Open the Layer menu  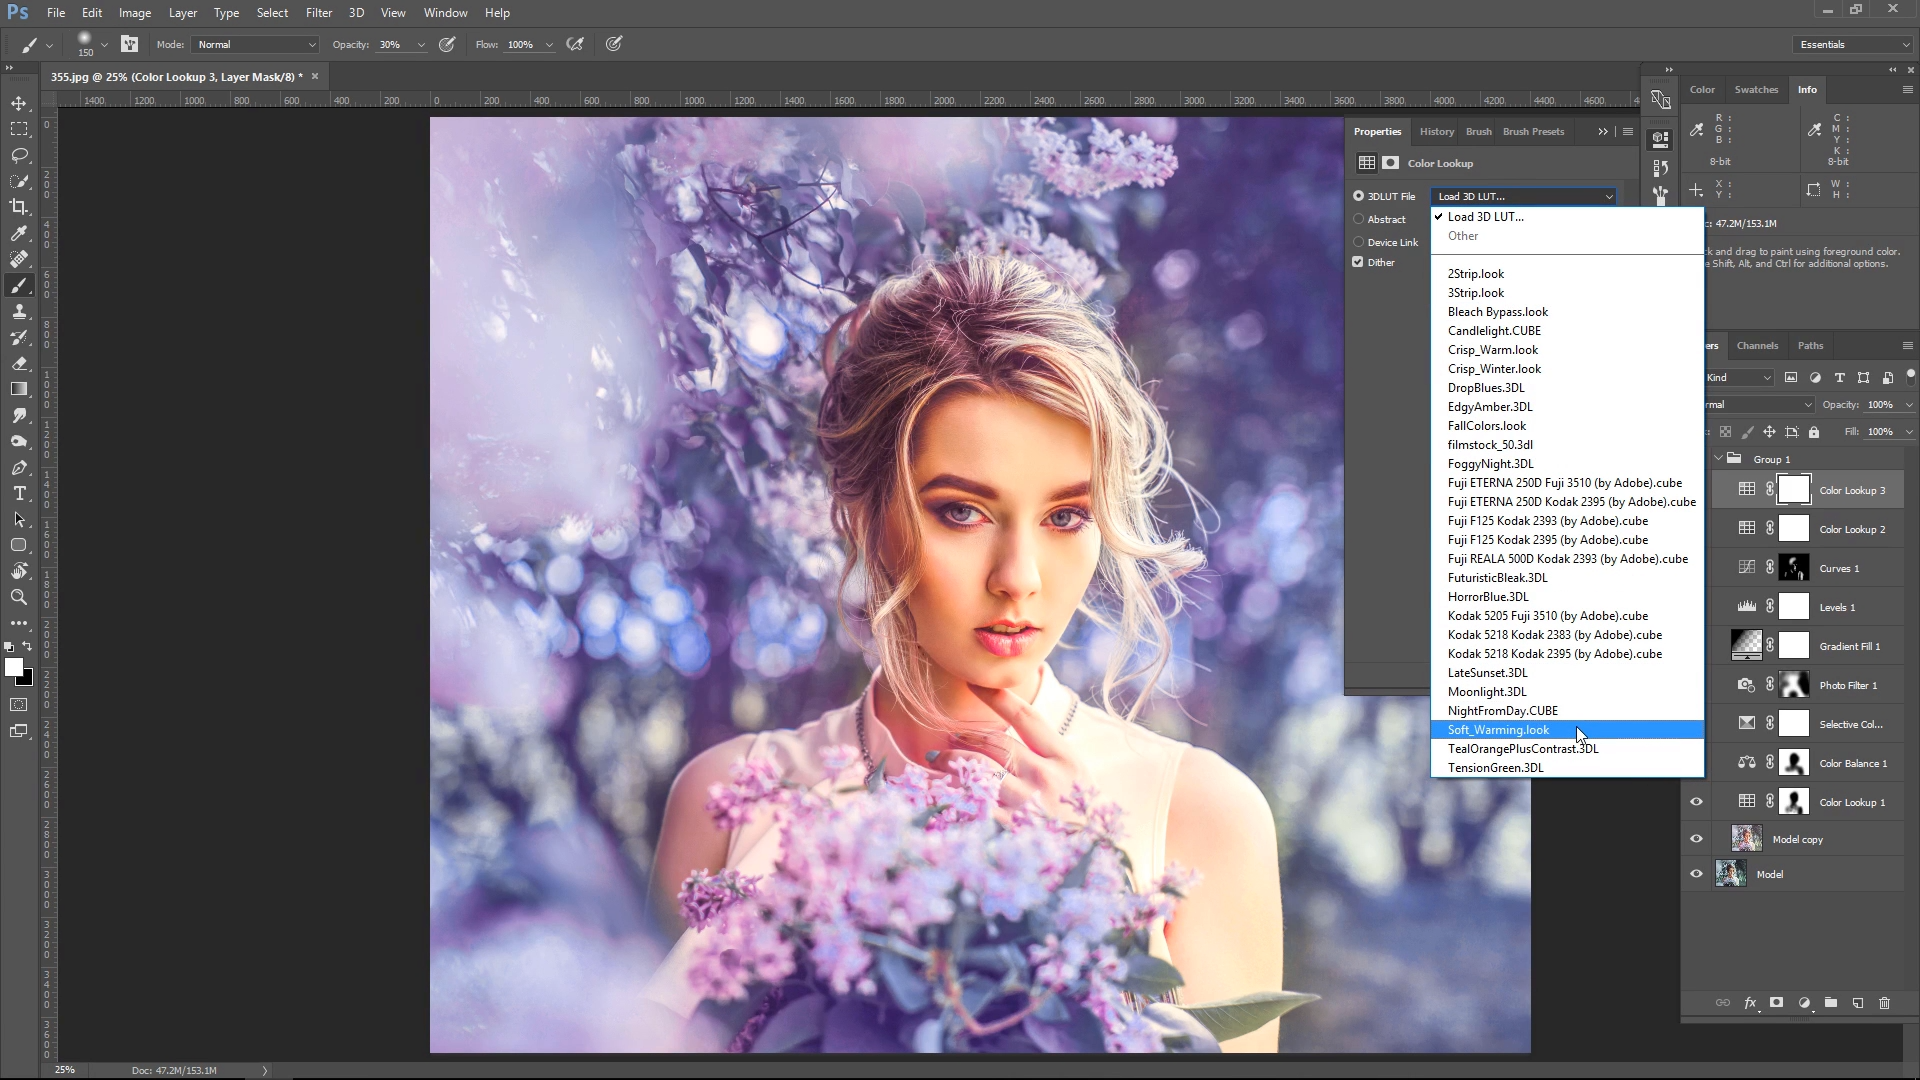tap(182, 13)
